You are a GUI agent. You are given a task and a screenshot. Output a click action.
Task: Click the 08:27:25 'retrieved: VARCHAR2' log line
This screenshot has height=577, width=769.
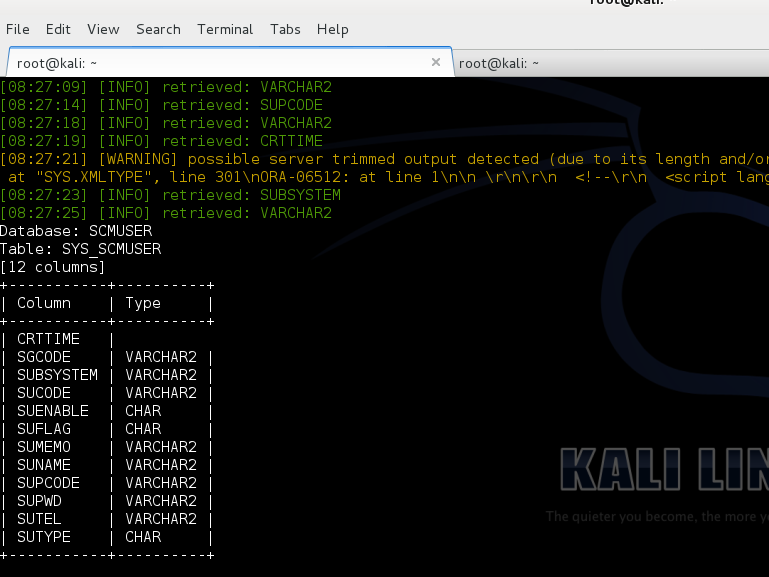[x=166, y=213]
